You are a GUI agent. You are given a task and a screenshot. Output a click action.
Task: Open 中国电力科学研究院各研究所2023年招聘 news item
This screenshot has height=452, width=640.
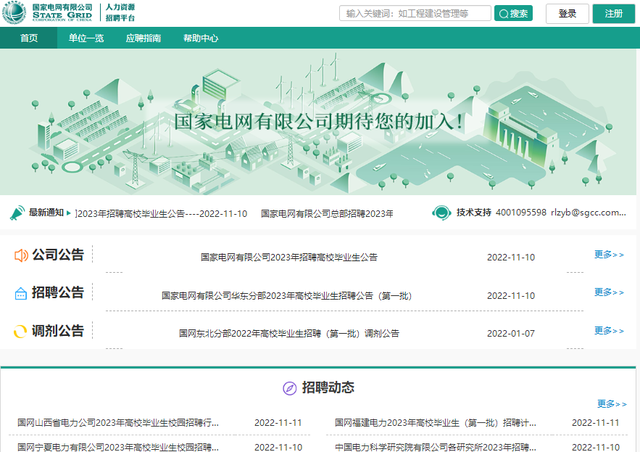[436, 447]
